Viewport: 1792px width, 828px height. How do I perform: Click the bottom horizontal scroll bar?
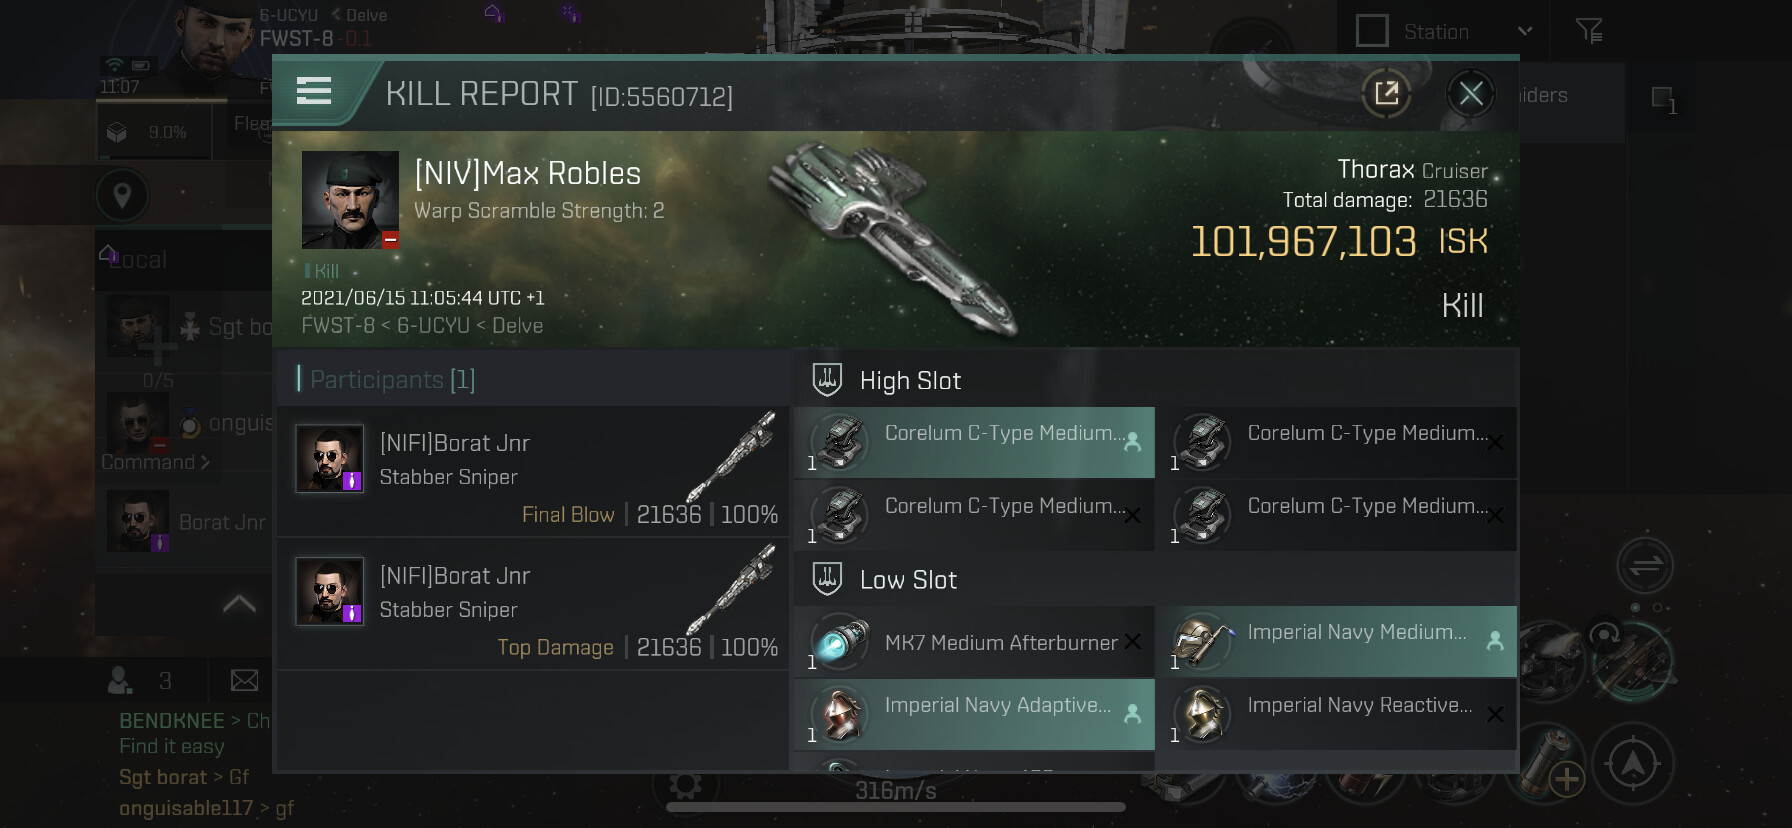[895, 807]
